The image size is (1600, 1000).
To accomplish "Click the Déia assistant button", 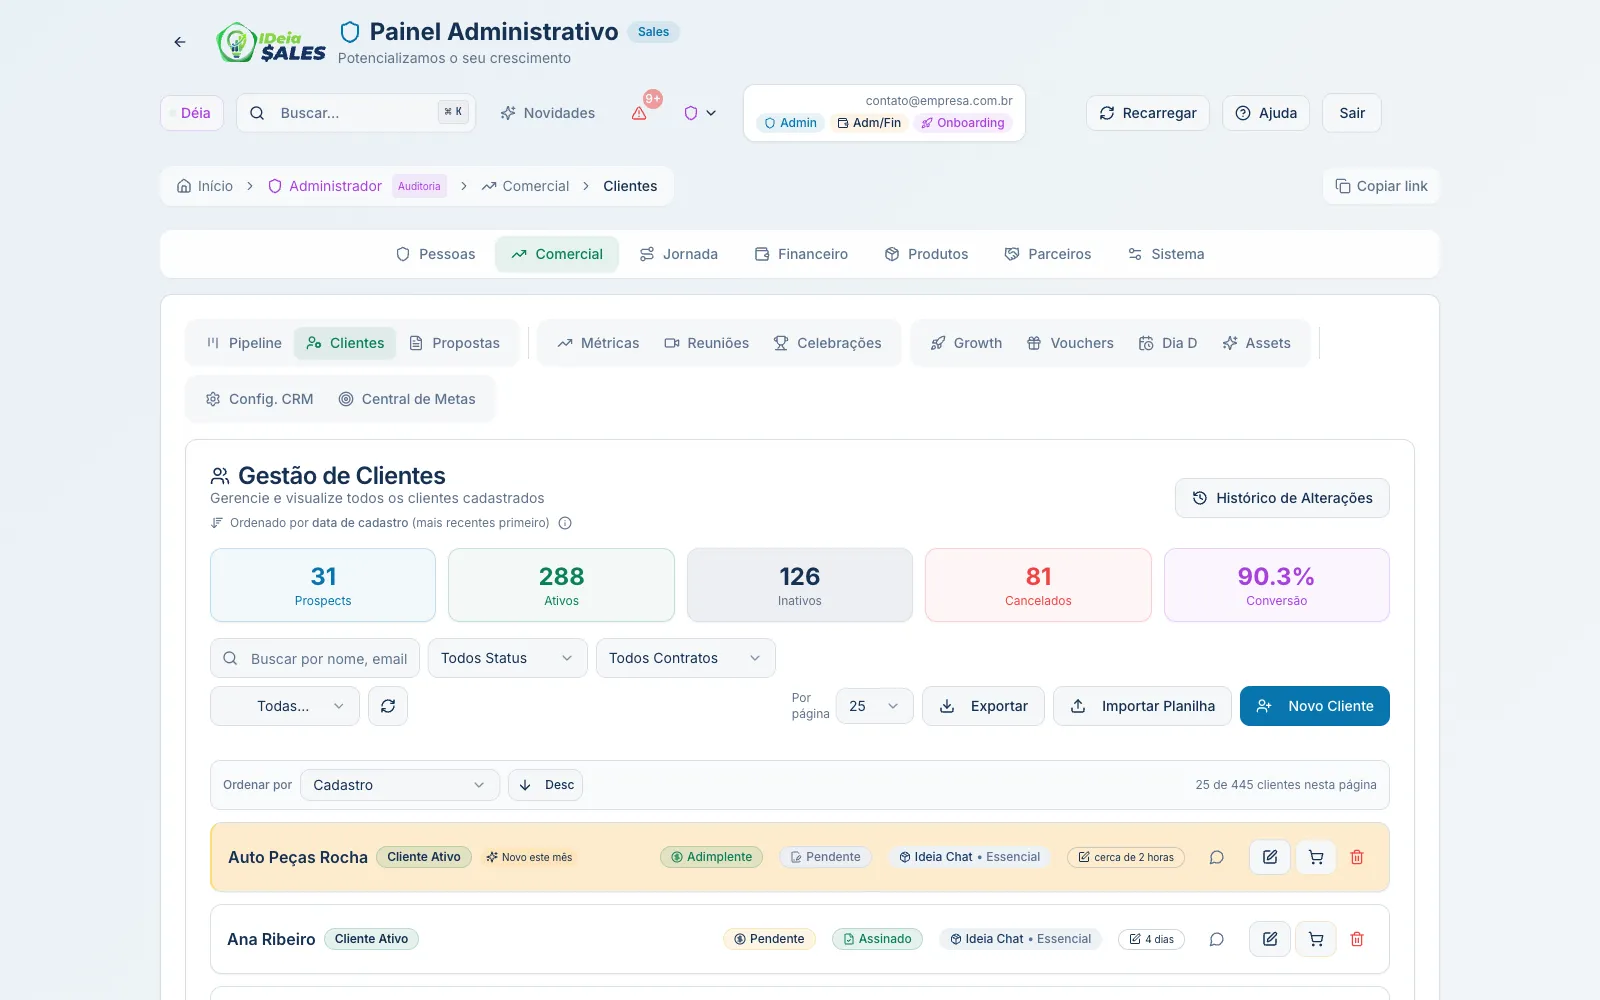I will pyautogui.click(x=191, y=113).
